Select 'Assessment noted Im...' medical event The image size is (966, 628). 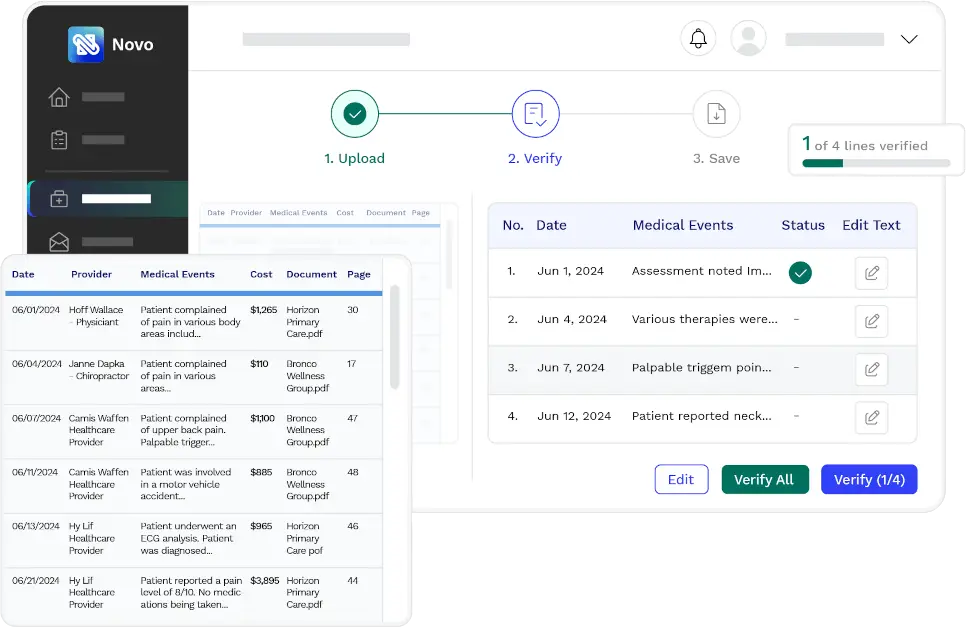(x=701, y=271)
